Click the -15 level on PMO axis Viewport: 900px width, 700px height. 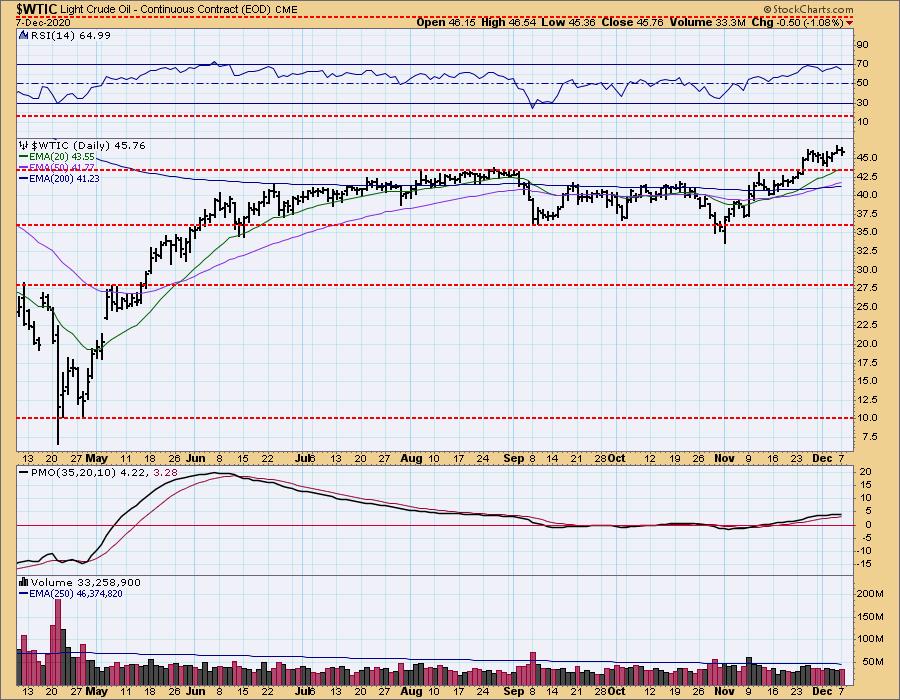(x=864, y=564)
